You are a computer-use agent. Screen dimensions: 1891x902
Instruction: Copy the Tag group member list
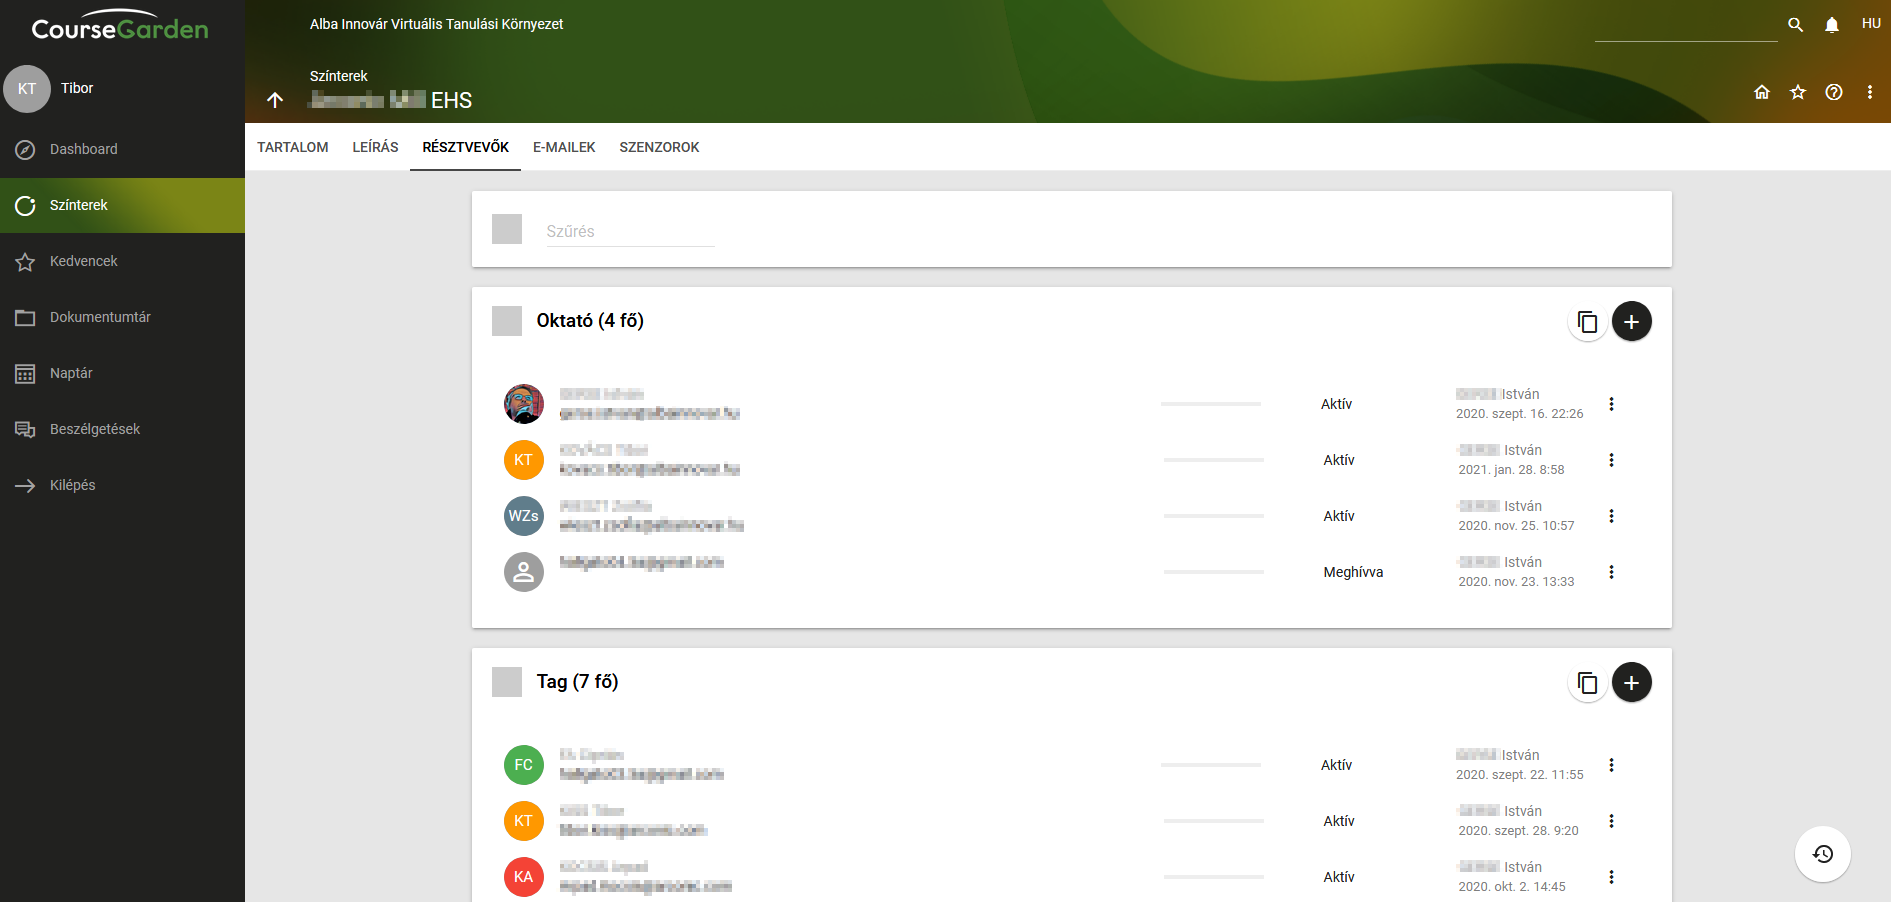coord(1587,683)
